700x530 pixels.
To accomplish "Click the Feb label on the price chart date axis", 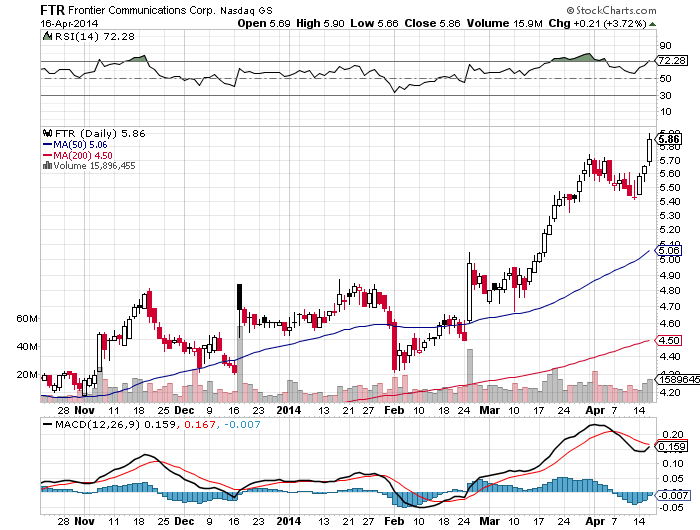I will (394, 410).
